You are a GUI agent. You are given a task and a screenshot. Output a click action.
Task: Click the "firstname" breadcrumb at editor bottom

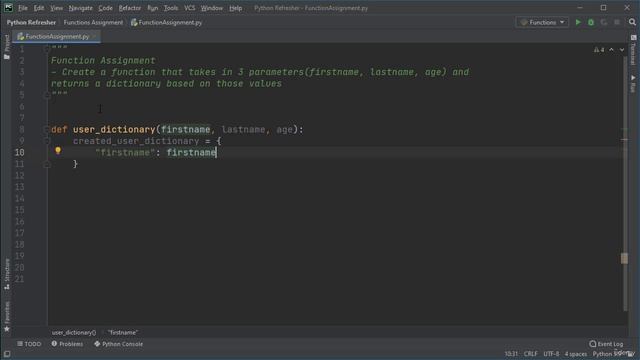(x=123, y=333)
